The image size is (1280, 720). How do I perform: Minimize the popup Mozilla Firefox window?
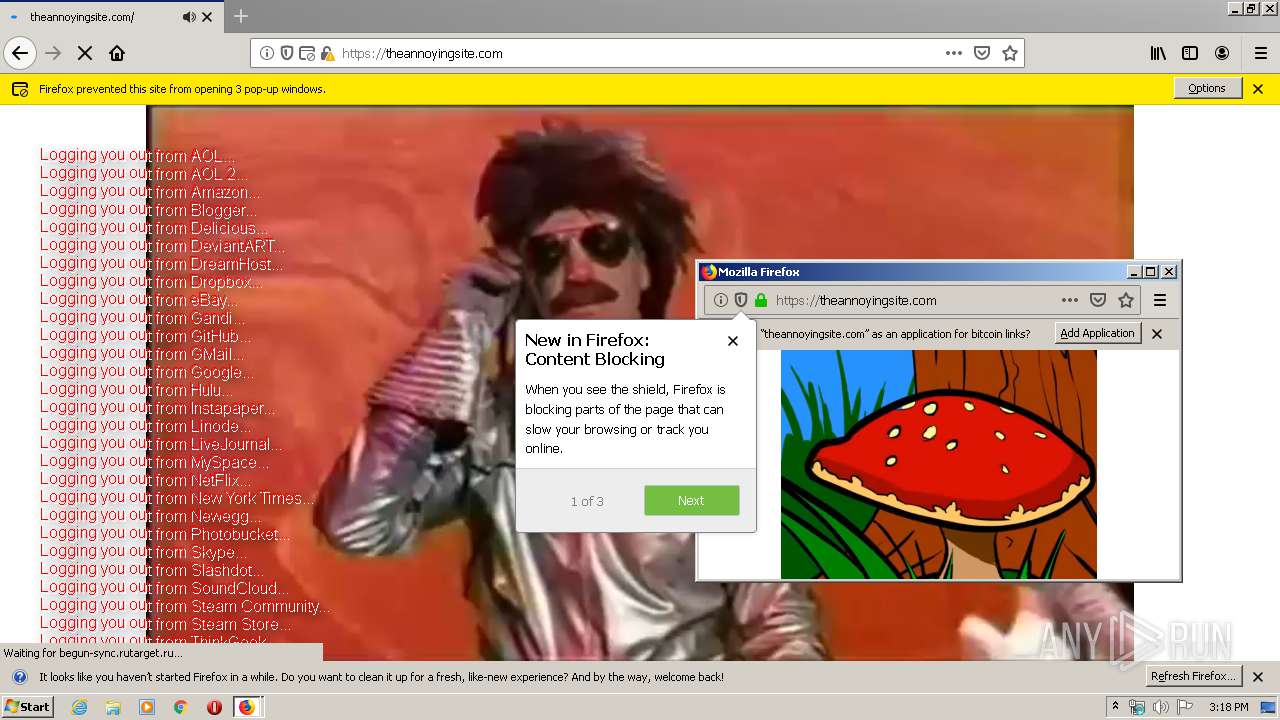coord(1134,272)
